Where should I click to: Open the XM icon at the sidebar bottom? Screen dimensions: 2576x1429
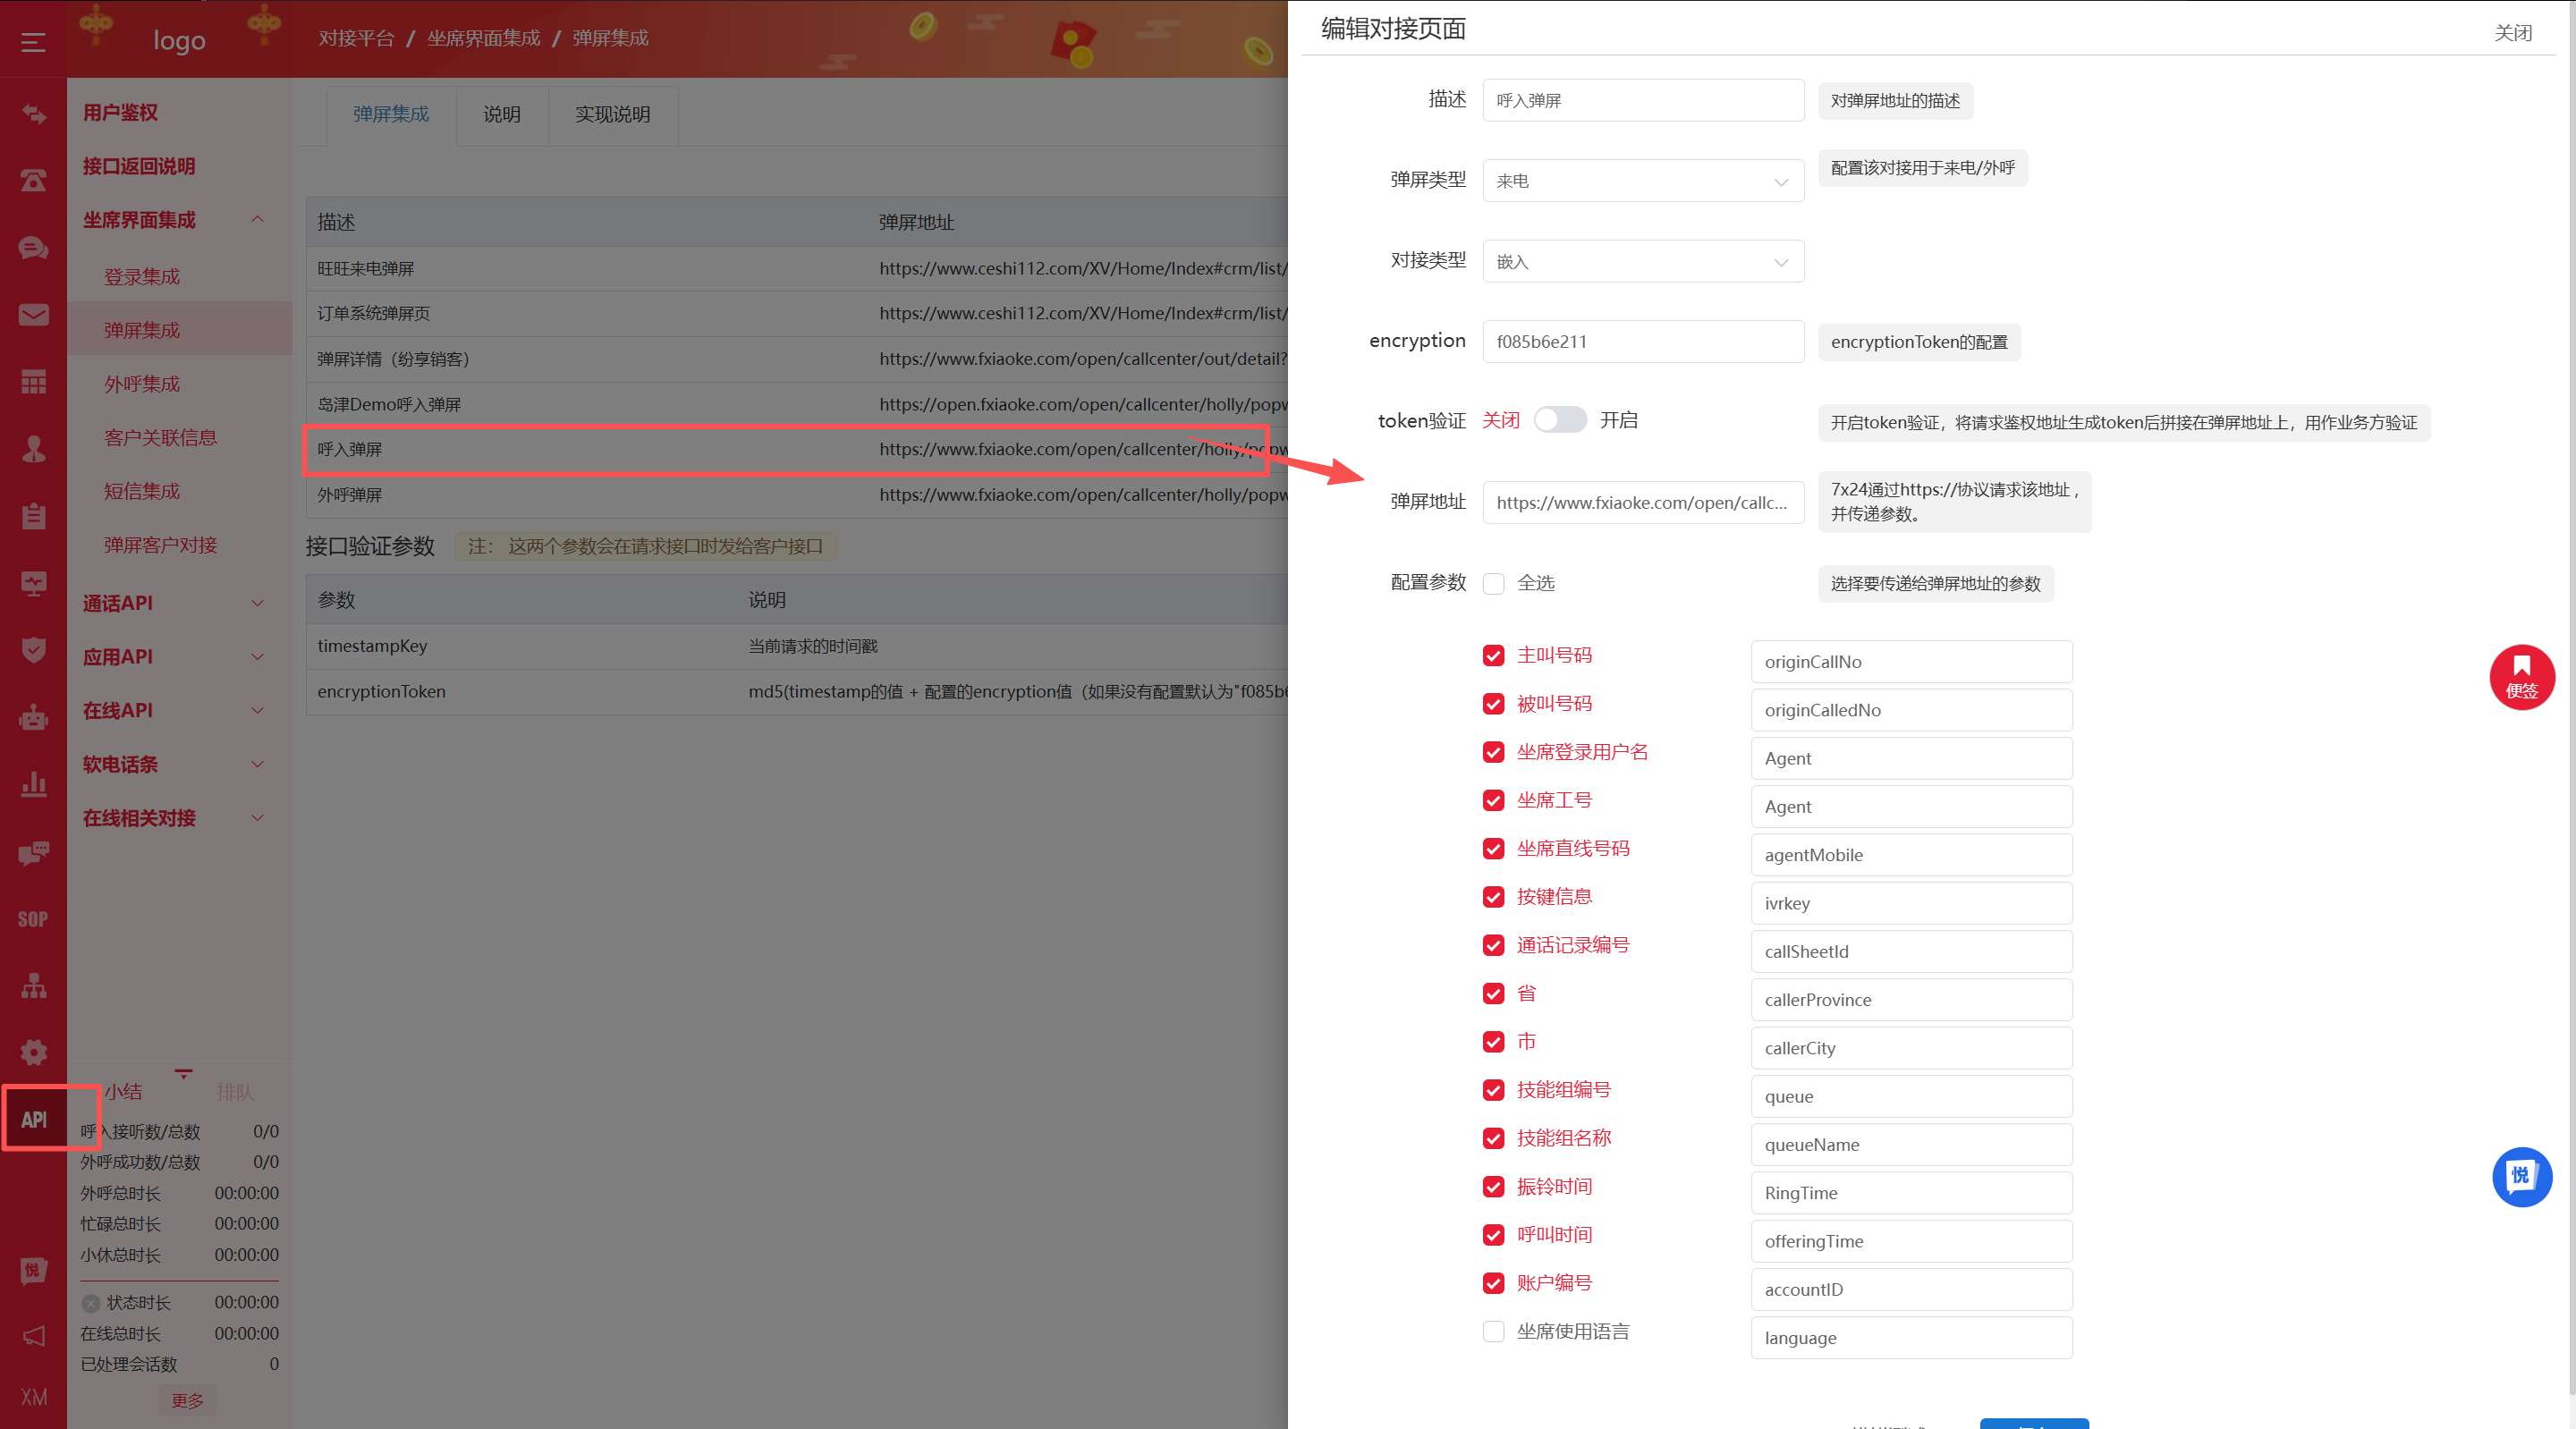pyautogui.click(x=33, y=1397)
